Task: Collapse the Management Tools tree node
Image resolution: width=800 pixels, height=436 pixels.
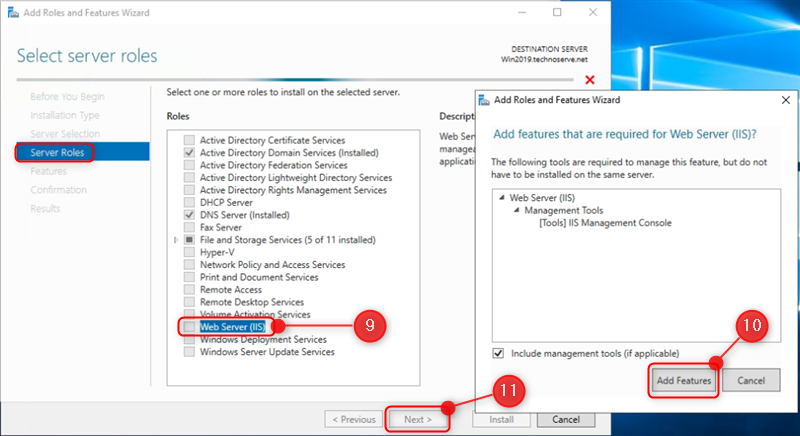Action: pyautogui.click(x=516, y=211)
